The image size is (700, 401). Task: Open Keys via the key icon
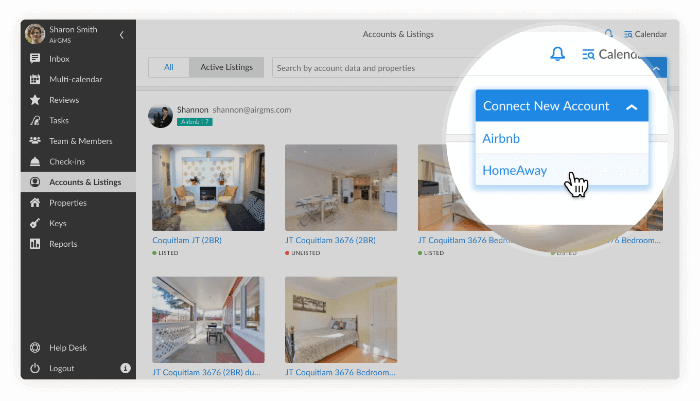pyautogui.click(x=35, y=223)
